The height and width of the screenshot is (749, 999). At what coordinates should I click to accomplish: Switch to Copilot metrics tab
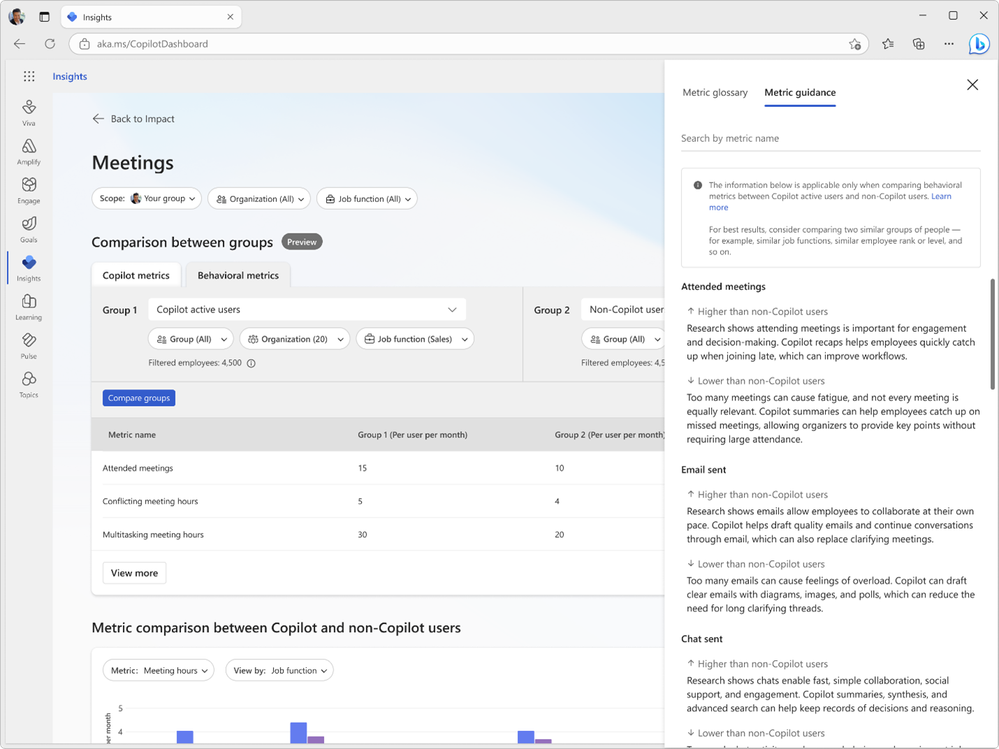tap(136, 275)
